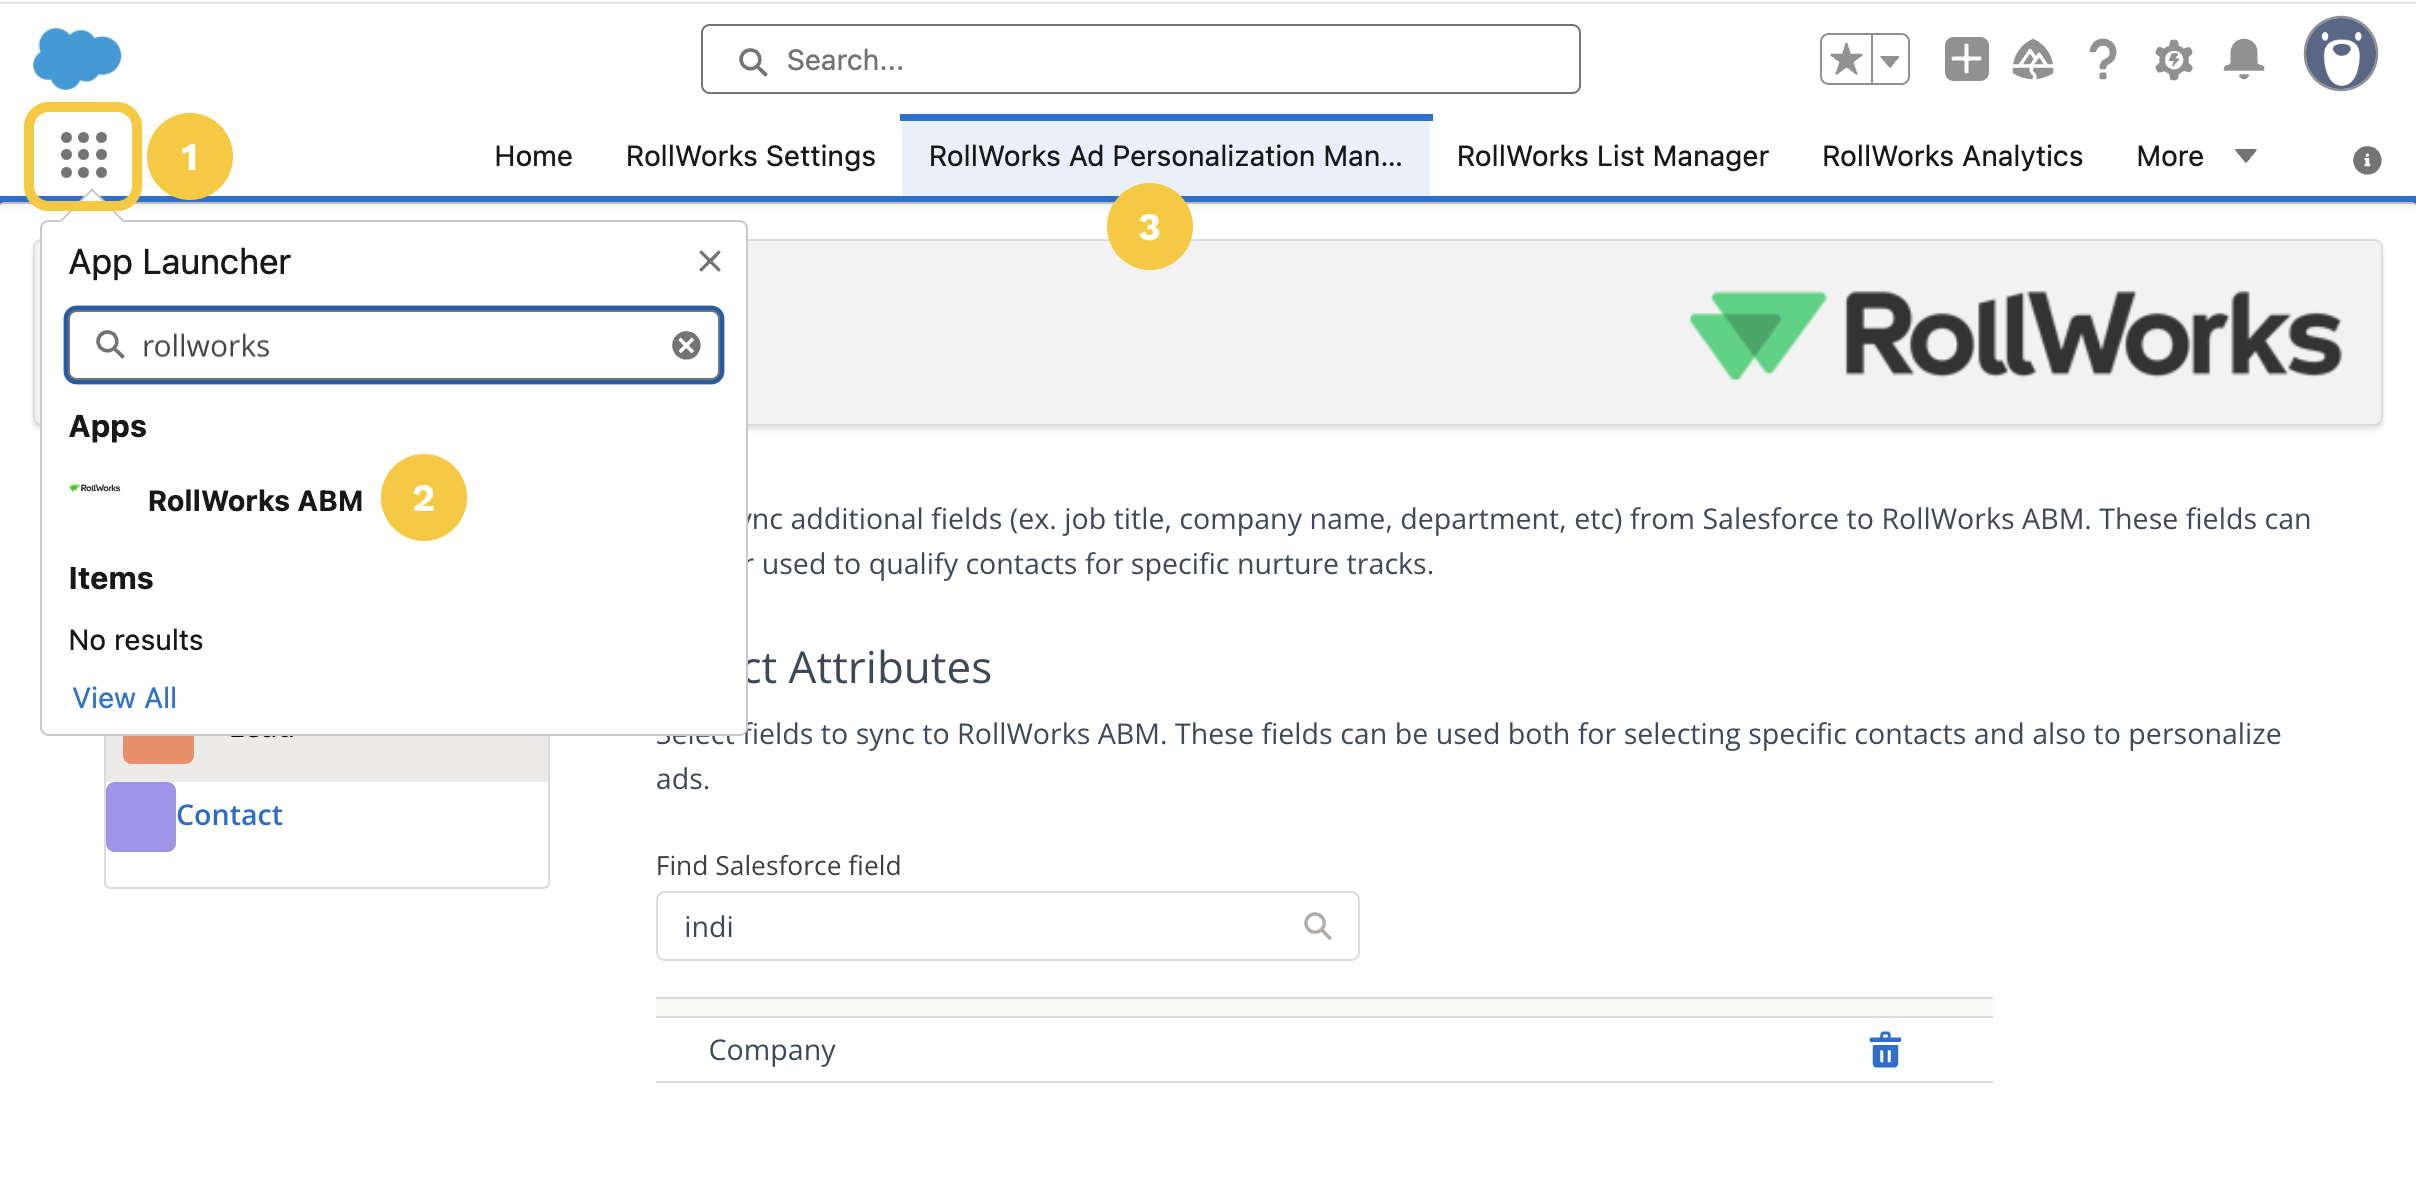Image resolution: width=2416 pixels, height=1190 pixels.
Task: Click the info icon near More
Action: [x=2367, y=160]
